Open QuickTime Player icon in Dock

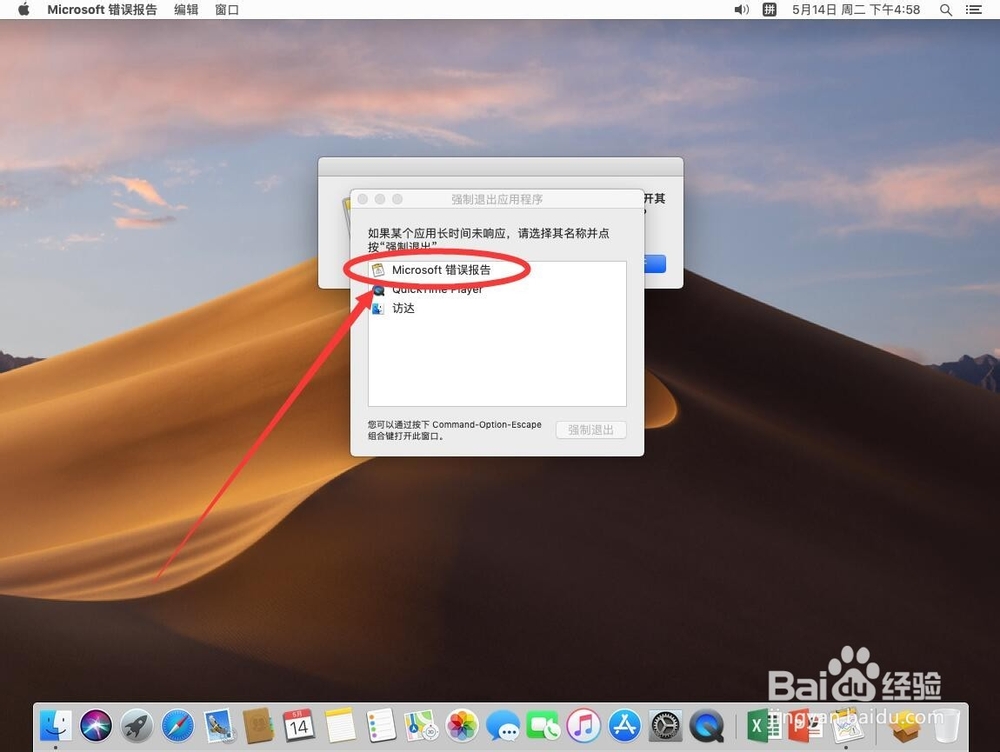(x=706, y=726)
